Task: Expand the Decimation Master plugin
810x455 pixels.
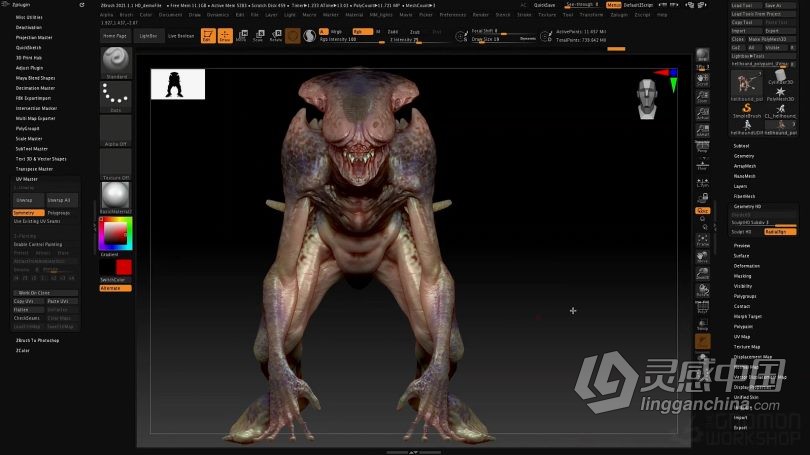Action: pyautogui.click(x=35, y=88)
